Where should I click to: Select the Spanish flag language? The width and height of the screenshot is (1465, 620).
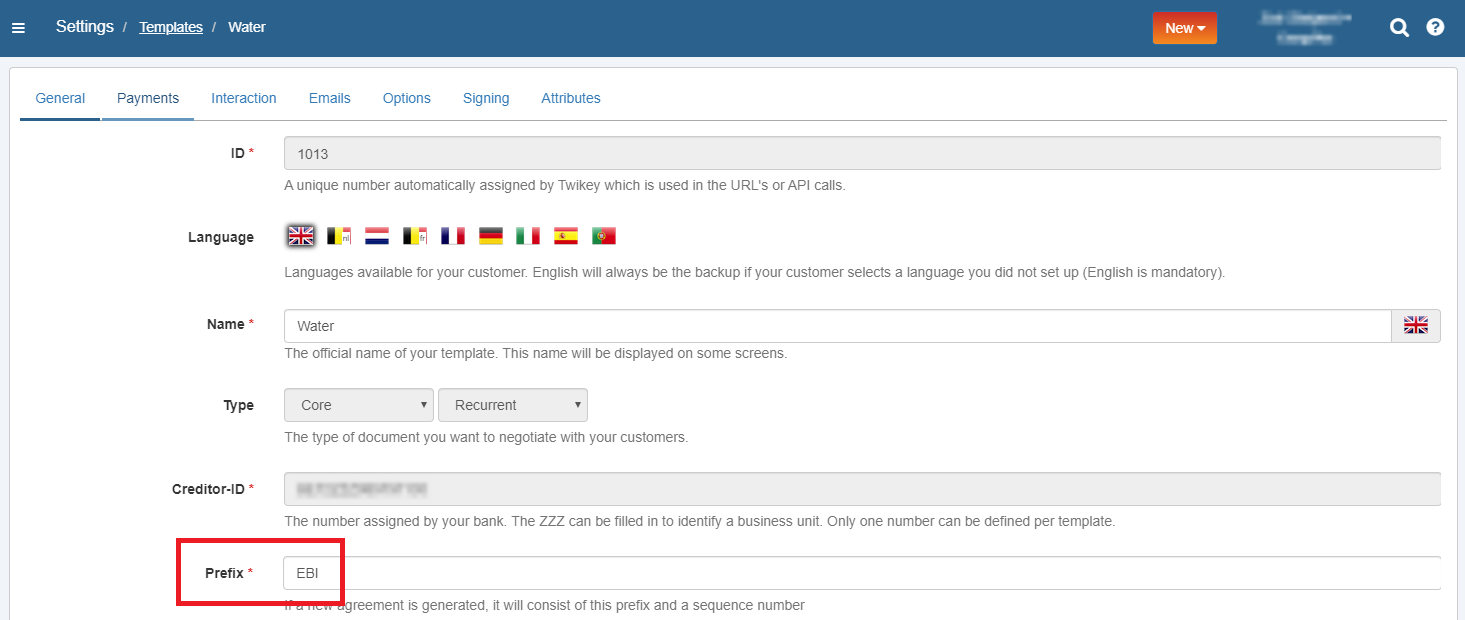566,236
